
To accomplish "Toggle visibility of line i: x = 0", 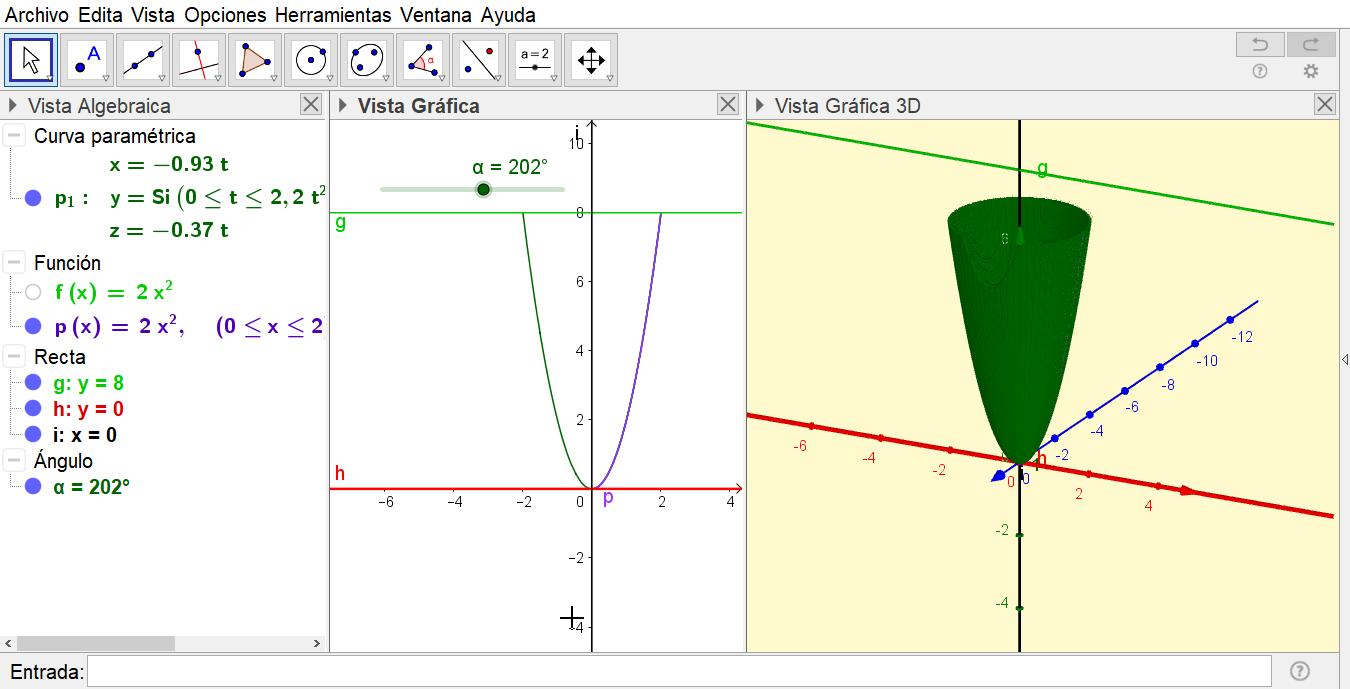I will click(x=33, y=435).
